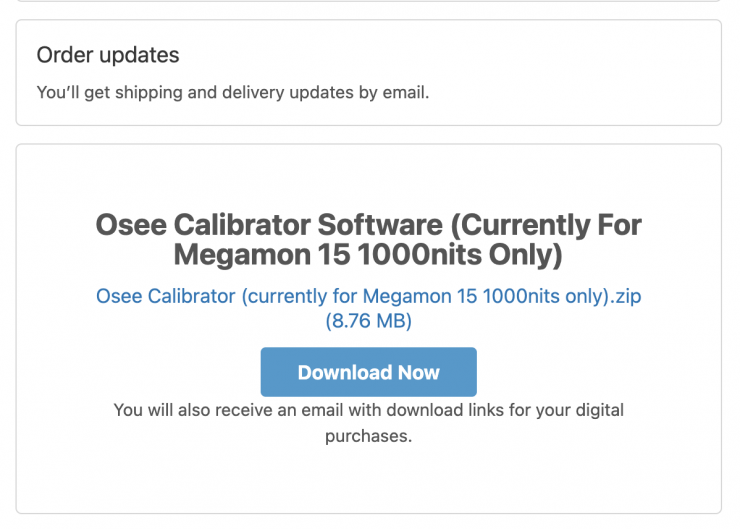This screenshot has height=529, width=740.
Task: Click the title's second line "Megamon 15 1000nits Only)"
Action: [368, 254]
